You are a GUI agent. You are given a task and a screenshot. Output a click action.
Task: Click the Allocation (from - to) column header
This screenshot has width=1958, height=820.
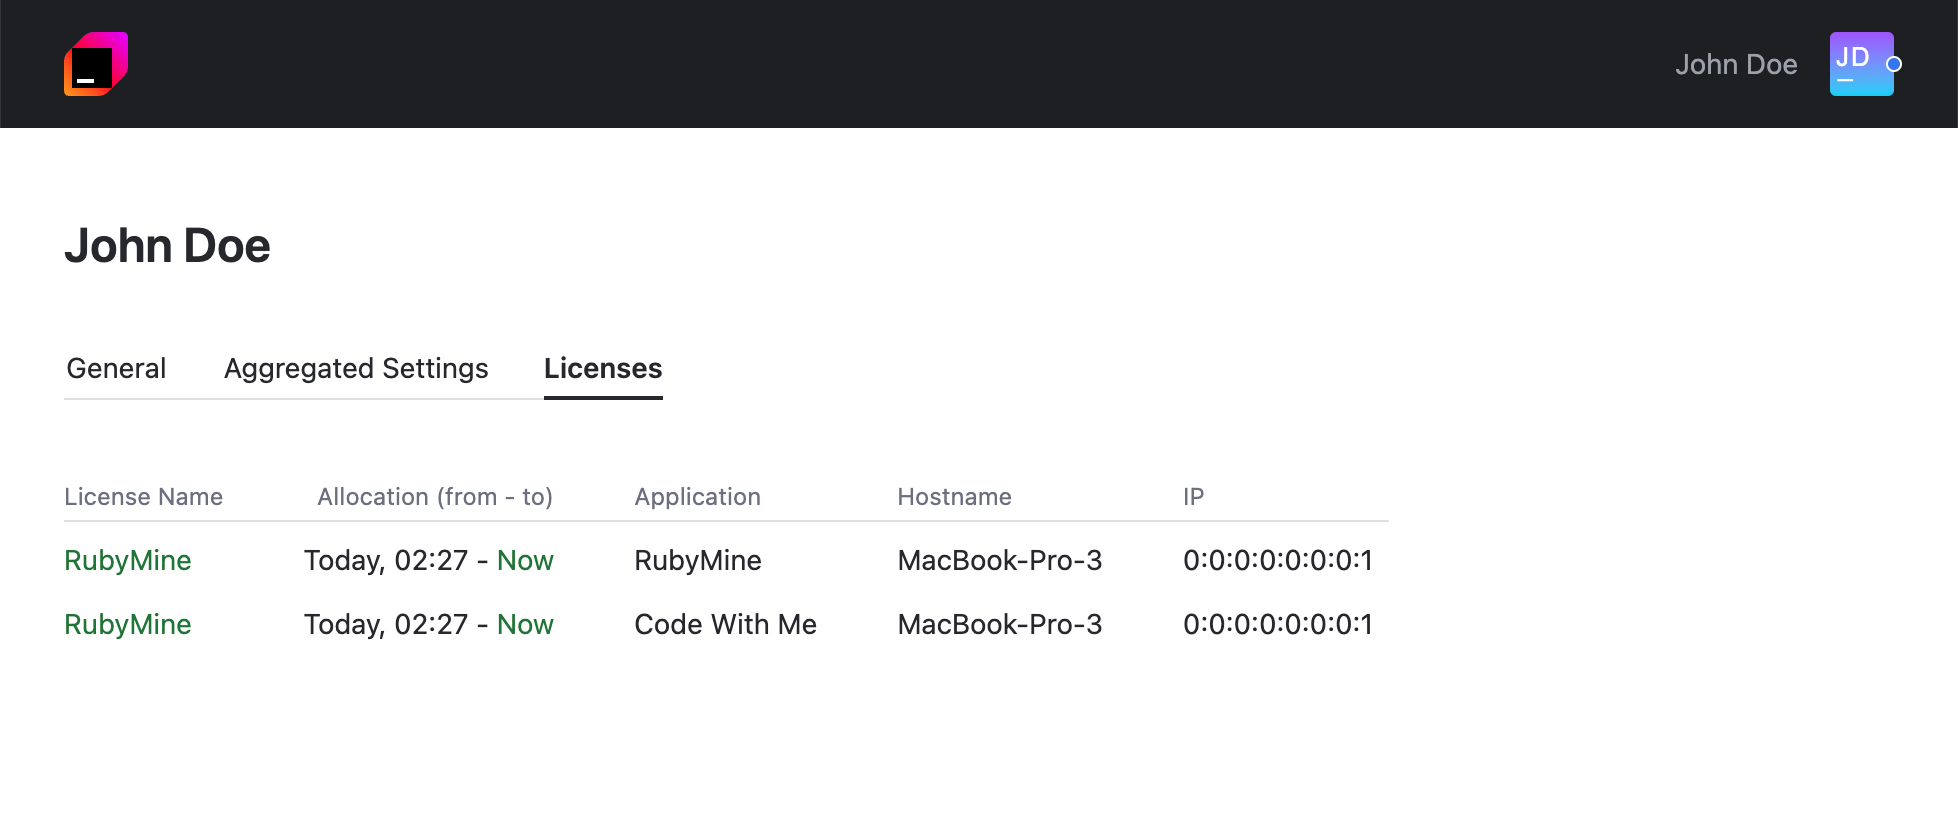435,497
